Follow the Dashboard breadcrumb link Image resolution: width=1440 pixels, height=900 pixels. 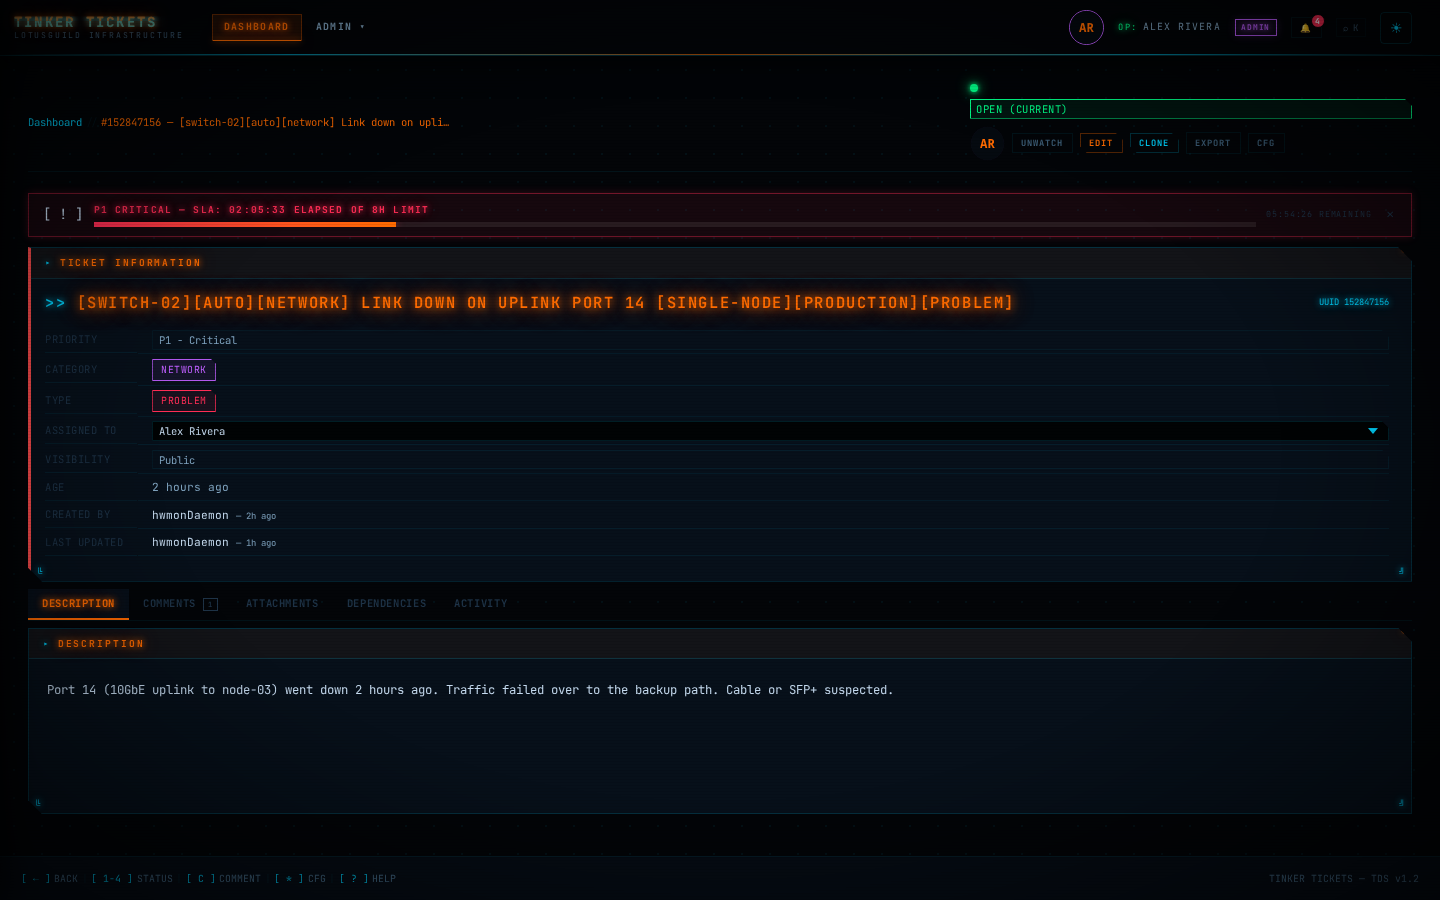point(55,122)
